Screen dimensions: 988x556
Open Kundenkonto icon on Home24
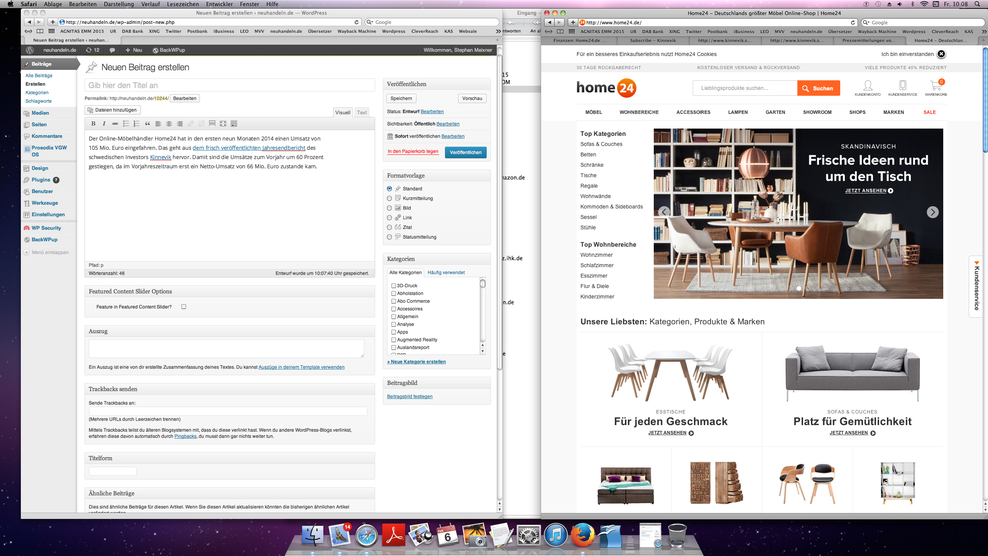click(868, 88)
